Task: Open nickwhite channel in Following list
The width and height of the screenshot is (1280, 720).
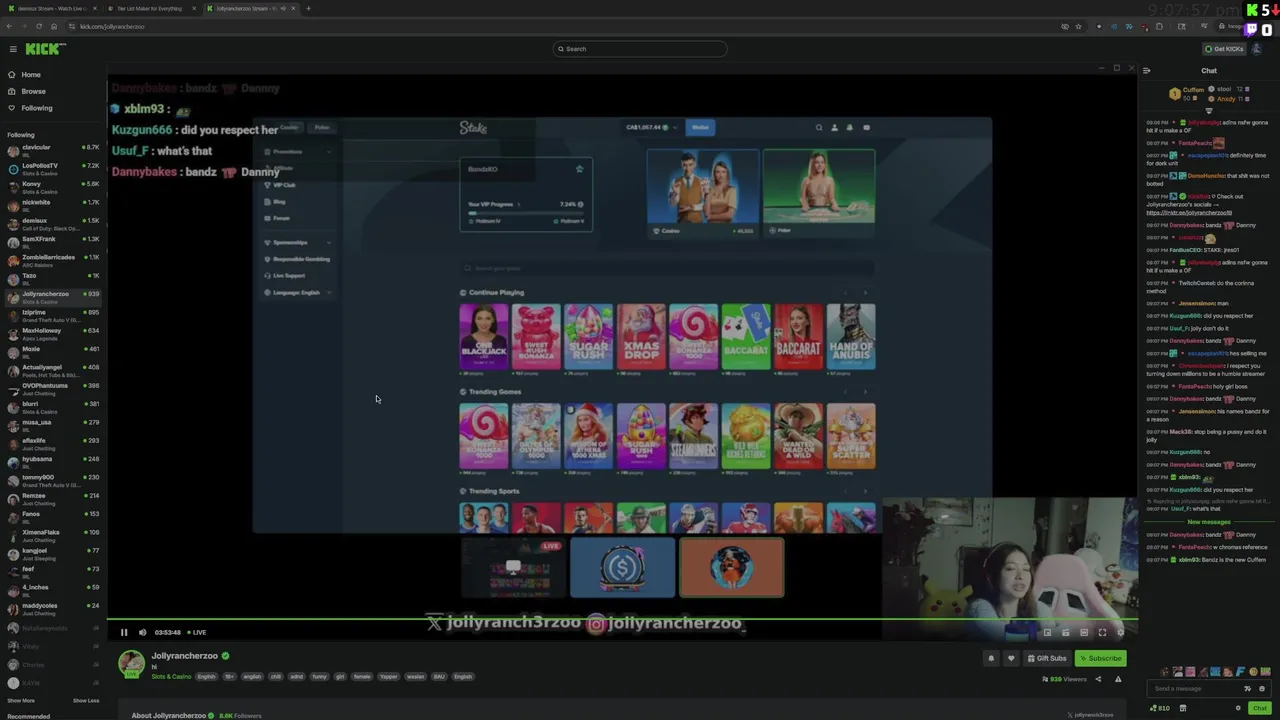Action: click(54, 205)
